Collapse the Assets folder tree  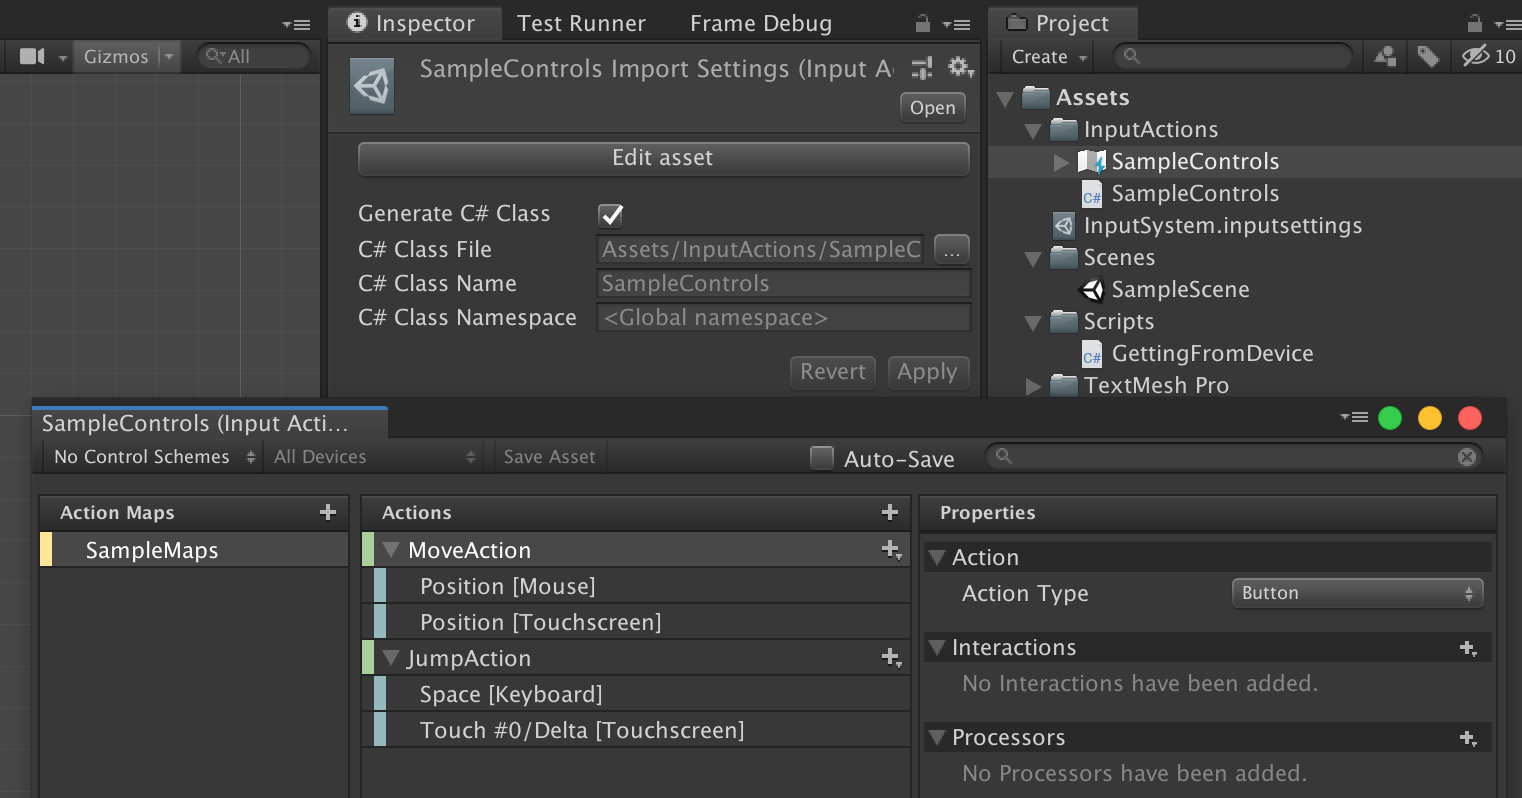1006,98
